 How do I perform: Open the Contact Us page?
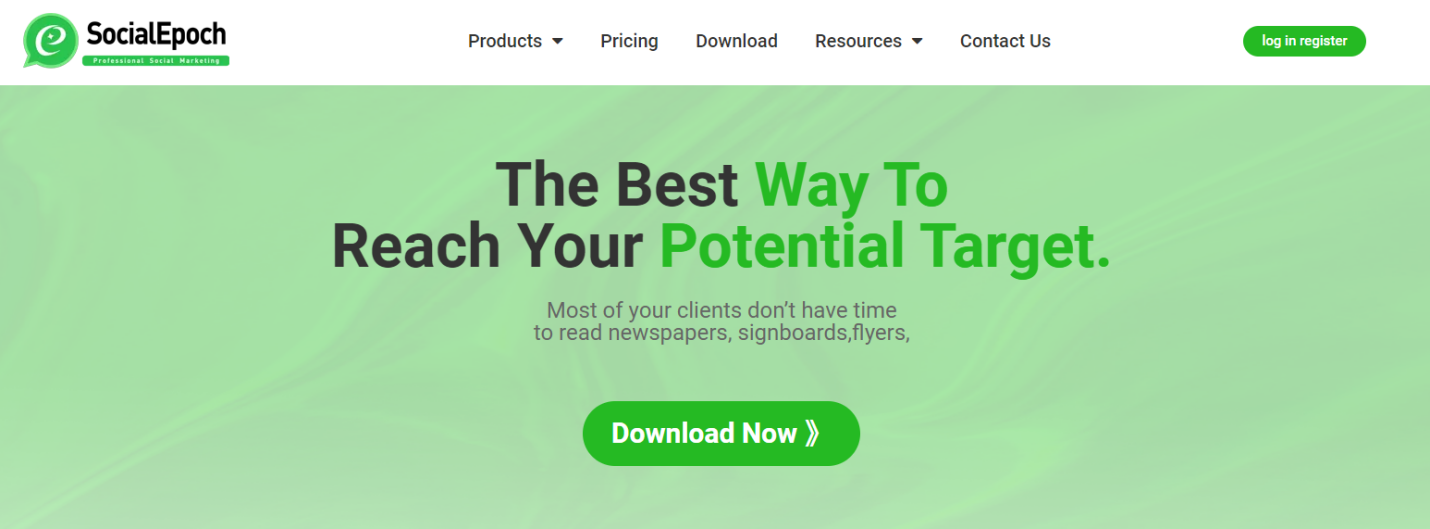coord(1005,41)
